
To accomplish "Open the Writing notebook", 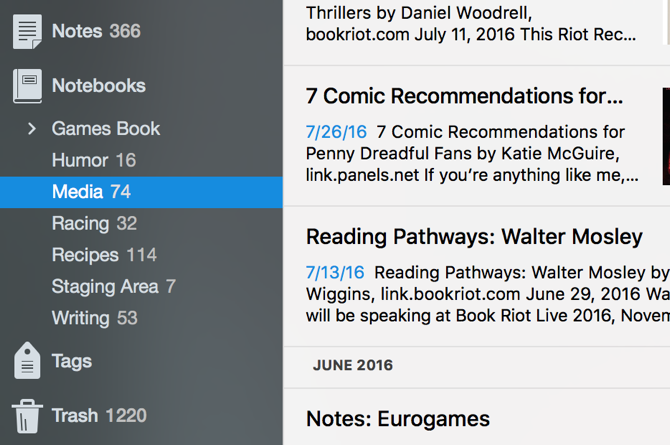I will [80, 318].
